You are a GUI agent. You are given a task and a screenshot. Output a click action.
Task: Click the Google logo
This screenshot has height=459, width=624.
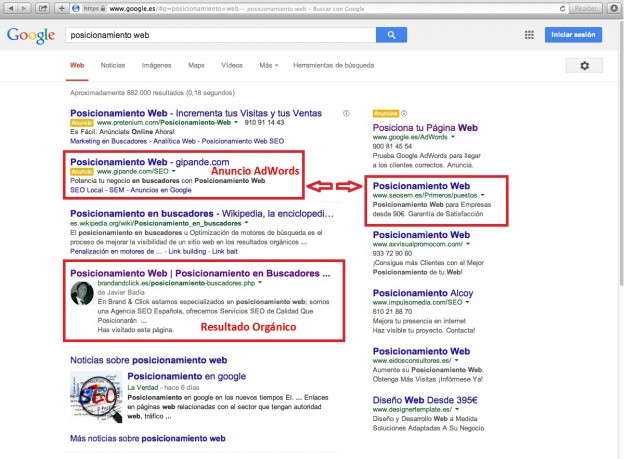pyautogui.click(x=31, y=36)
